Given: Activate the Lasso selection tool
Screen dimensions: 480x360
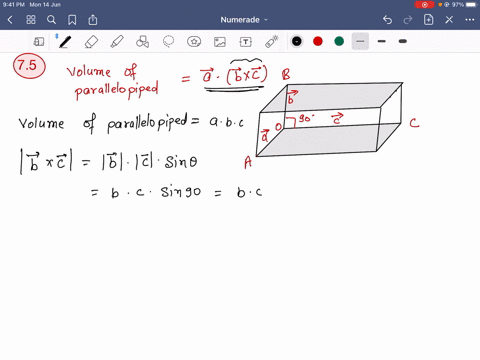Looking at the screenshot, I should [x=168, y=42].
